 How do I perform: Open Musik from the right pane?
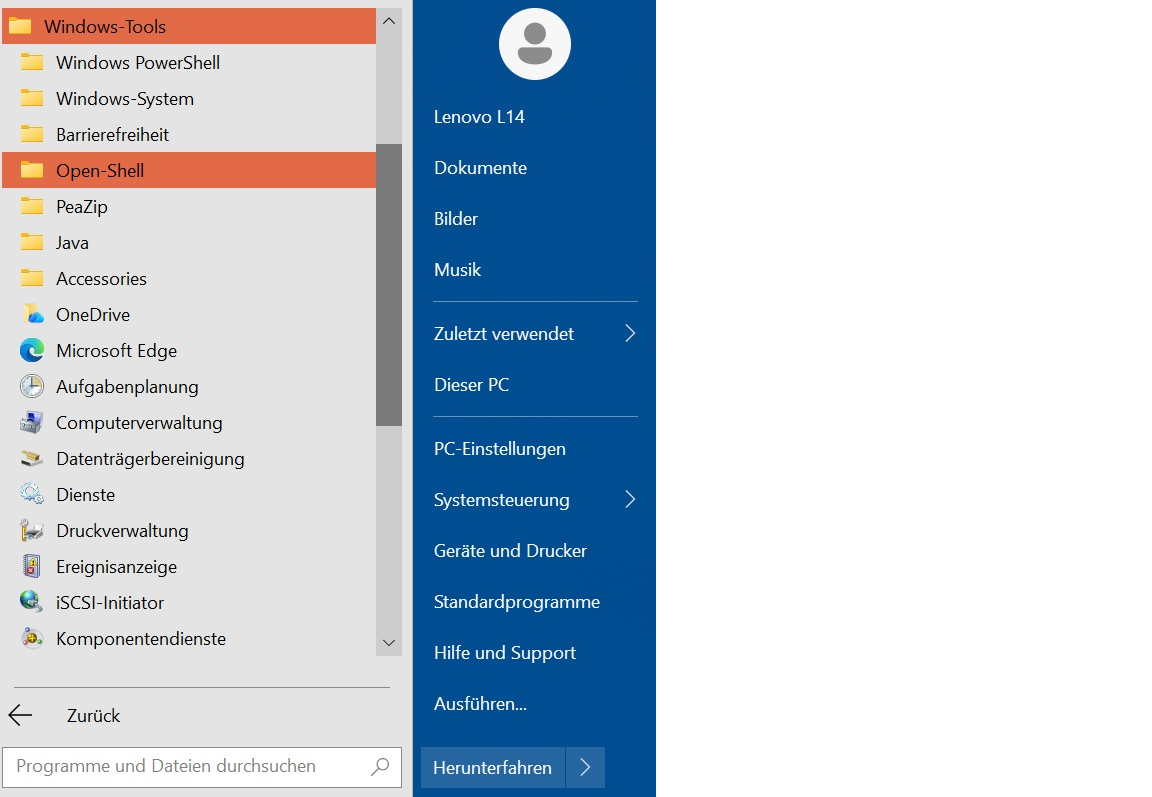click(457, 270)
